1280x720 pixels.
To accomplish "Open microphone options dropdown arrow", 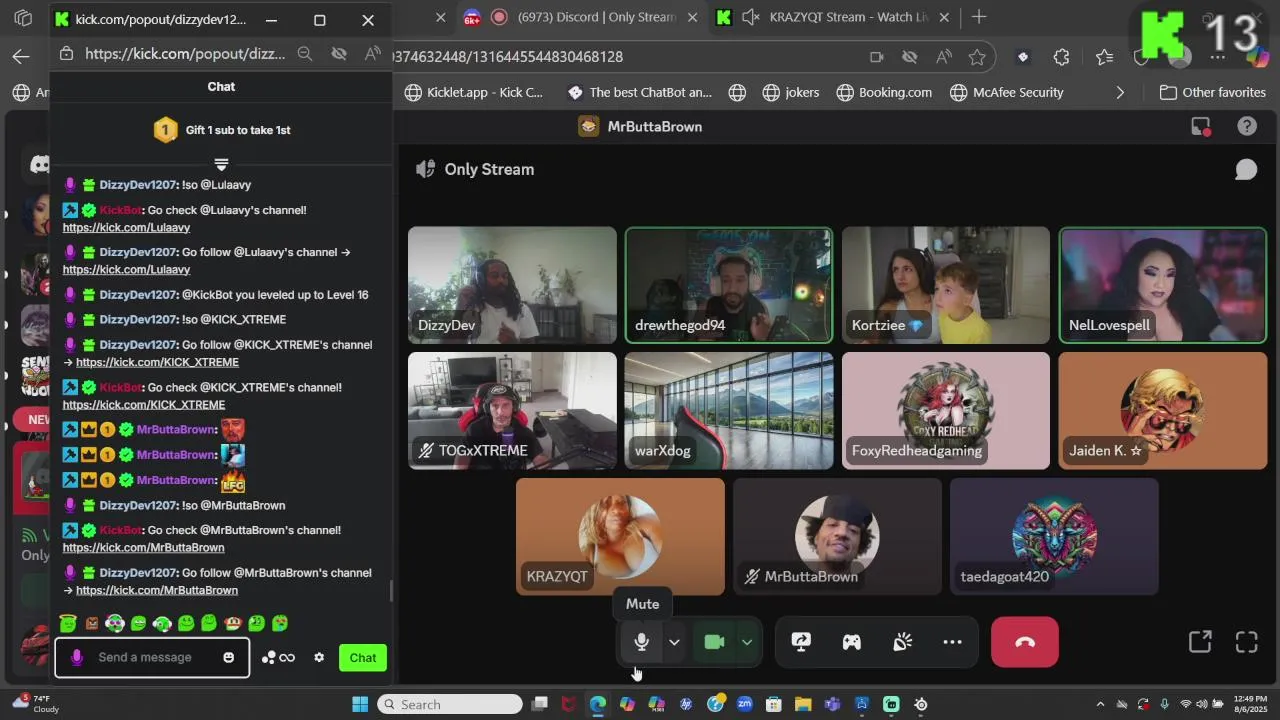I will pos(674,643).
